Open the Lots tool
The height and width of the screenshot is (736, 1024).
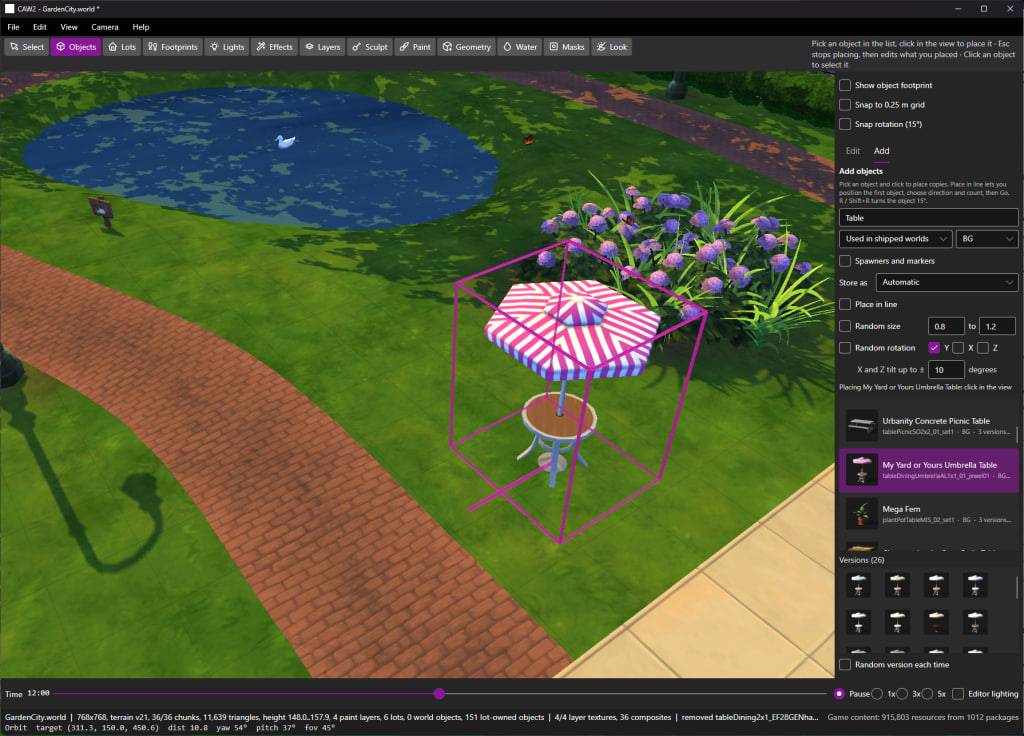122,47
